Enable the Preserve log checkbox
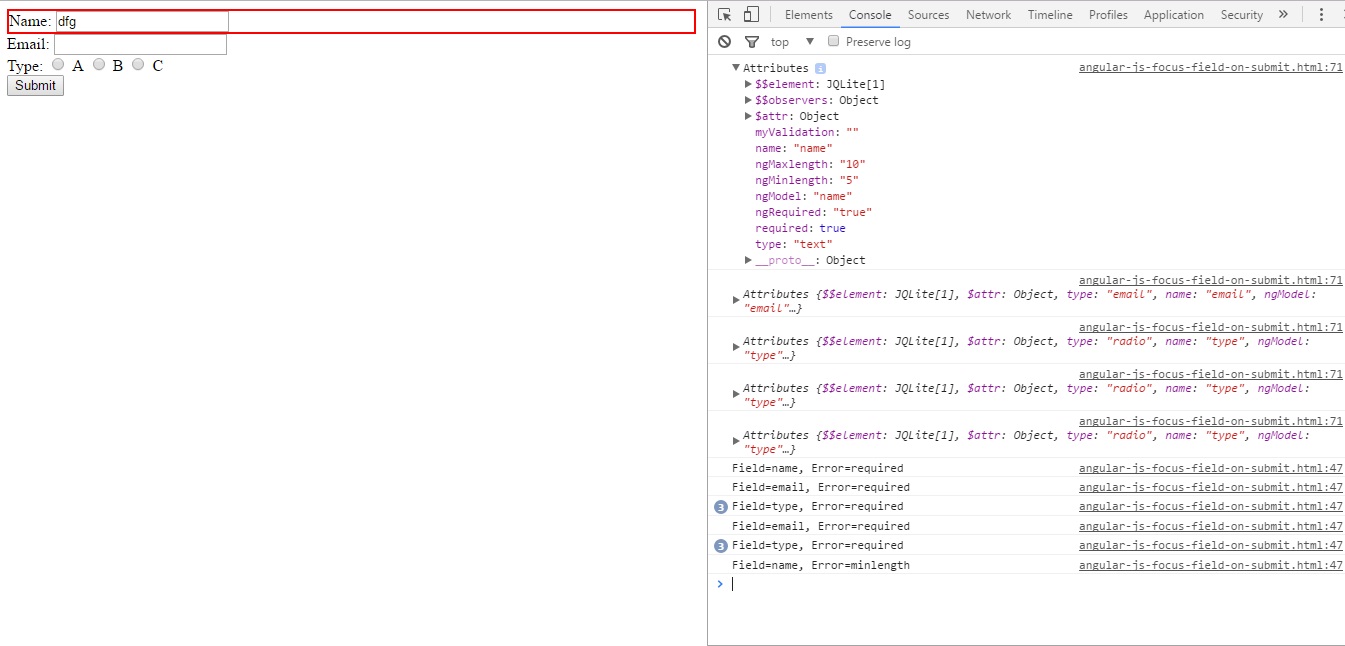 [833, 41]
